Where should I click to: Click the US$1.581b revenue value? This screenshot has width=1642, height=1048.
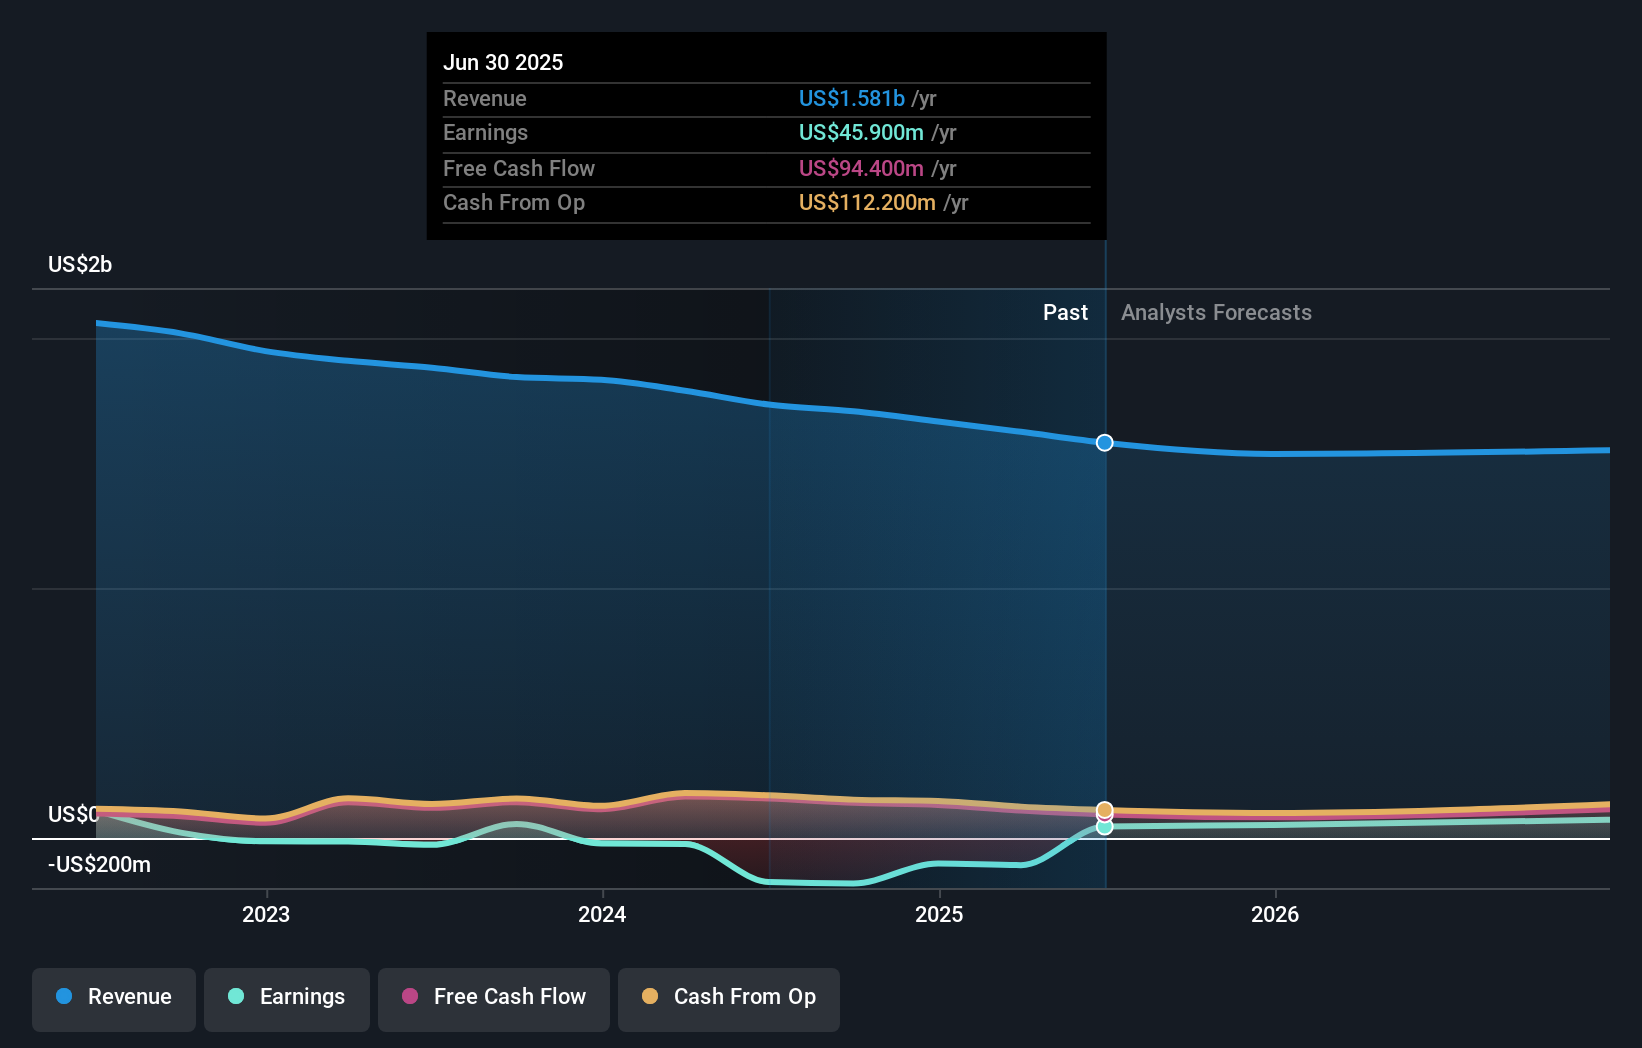coord(851,98)
